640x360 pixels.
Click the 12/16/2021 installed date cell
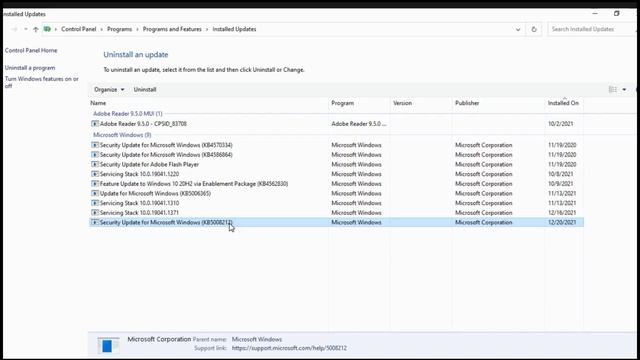pos(562,213)
